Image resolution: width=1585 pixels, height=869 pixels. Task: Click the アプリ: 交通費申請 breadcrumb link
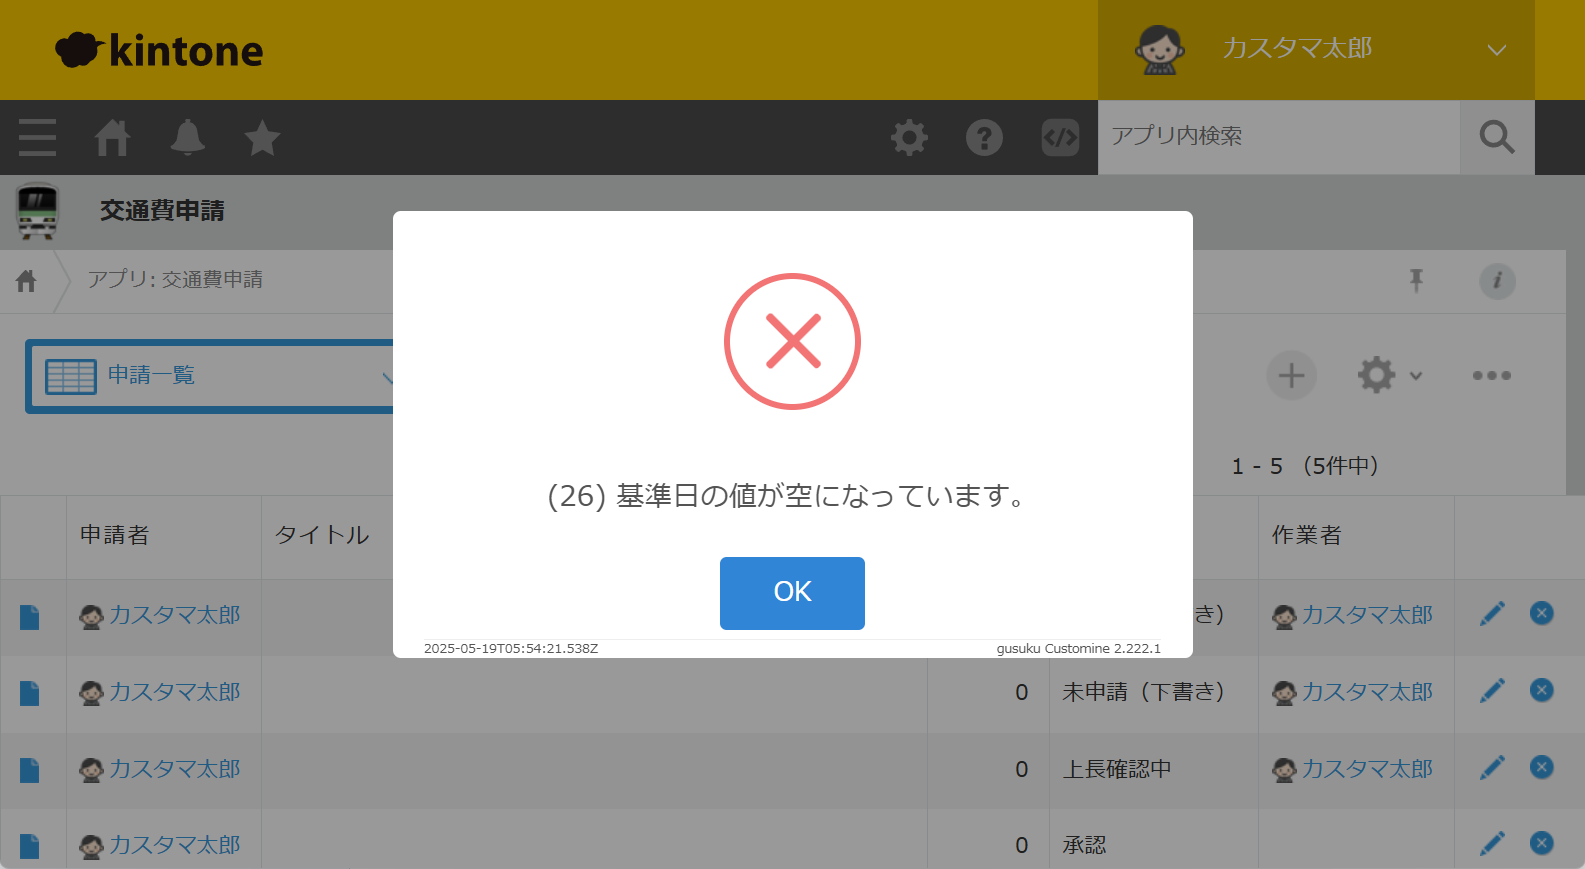pos(175,279)
